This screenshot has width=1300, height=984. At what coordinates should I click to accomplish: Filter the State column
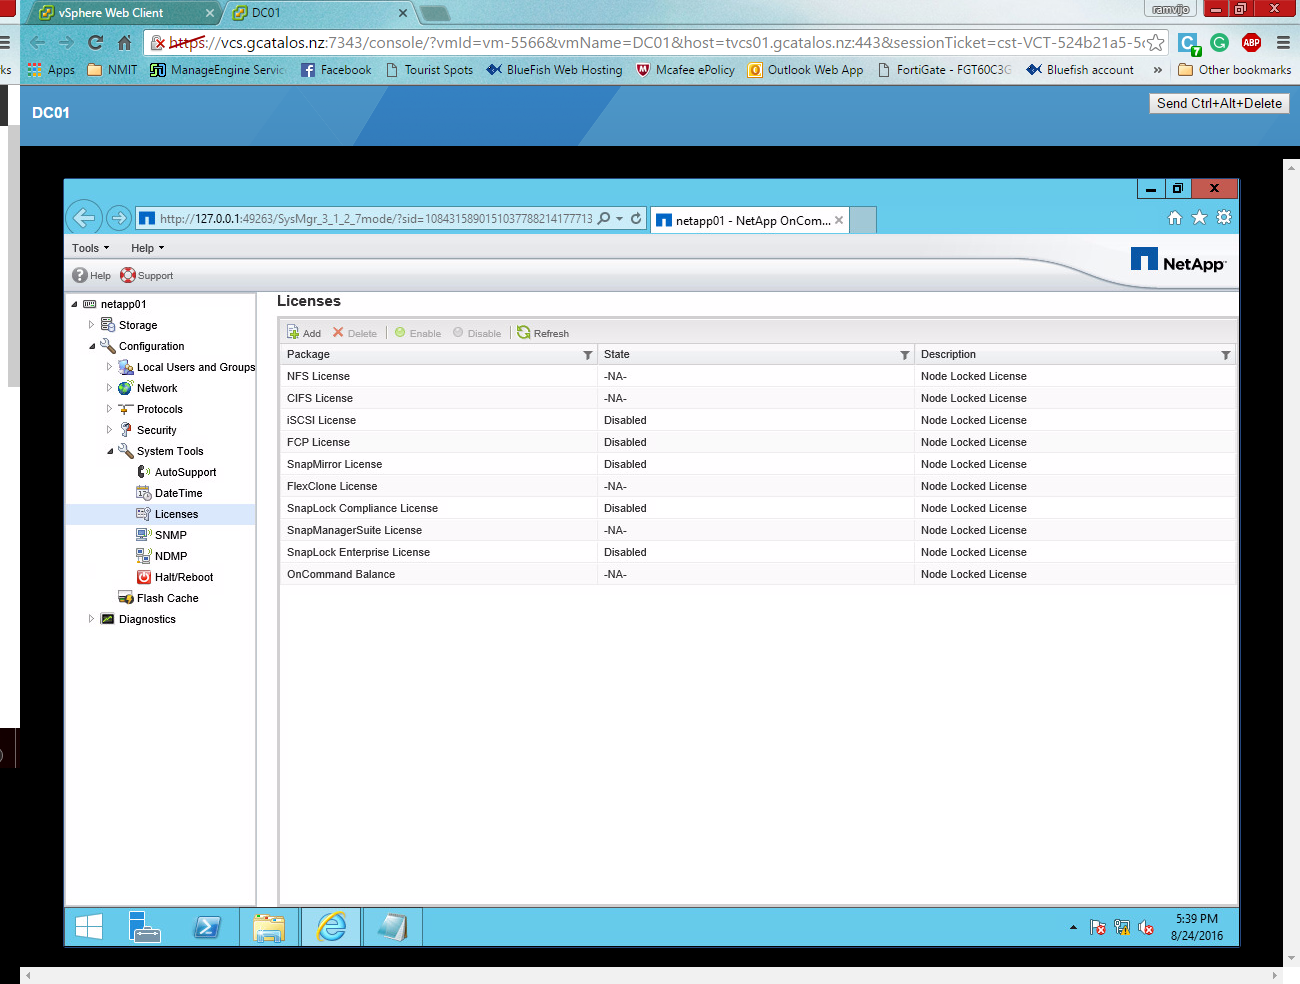click(905, 355)
